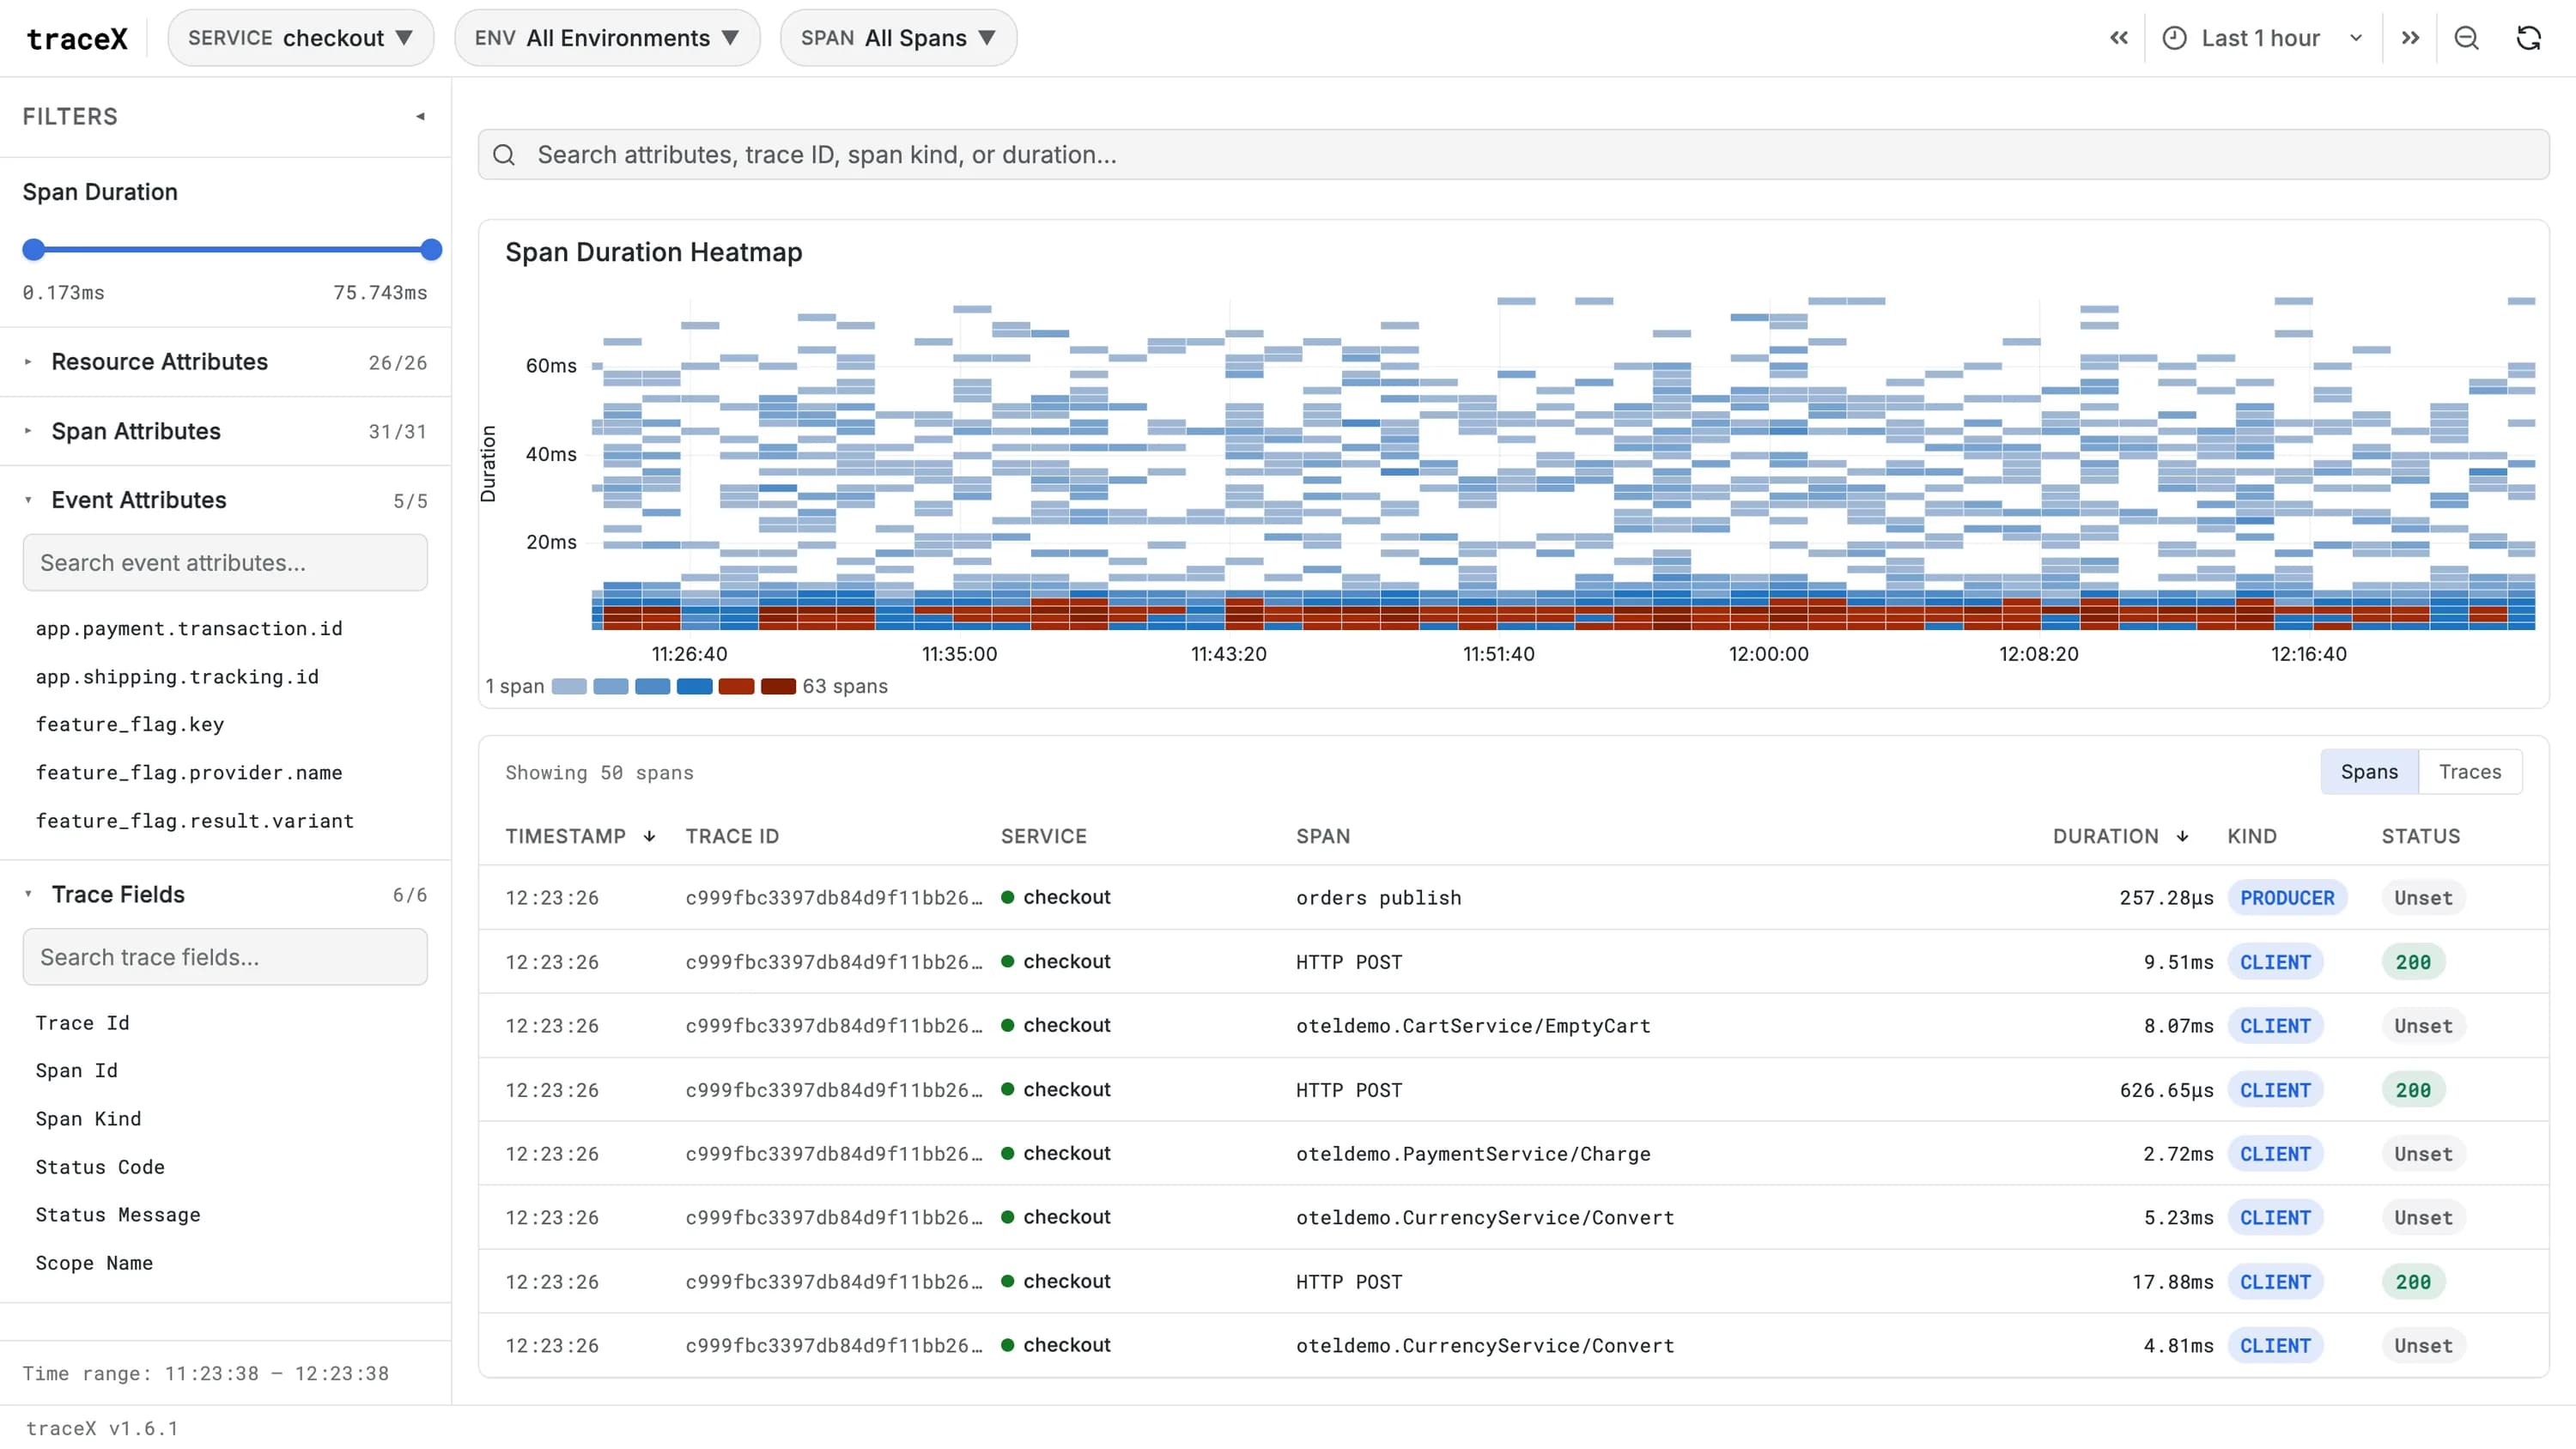Click the minimum span duration slider handle
The image size is (2576, 1449).
pyautogui.click(x=34, y=250)
